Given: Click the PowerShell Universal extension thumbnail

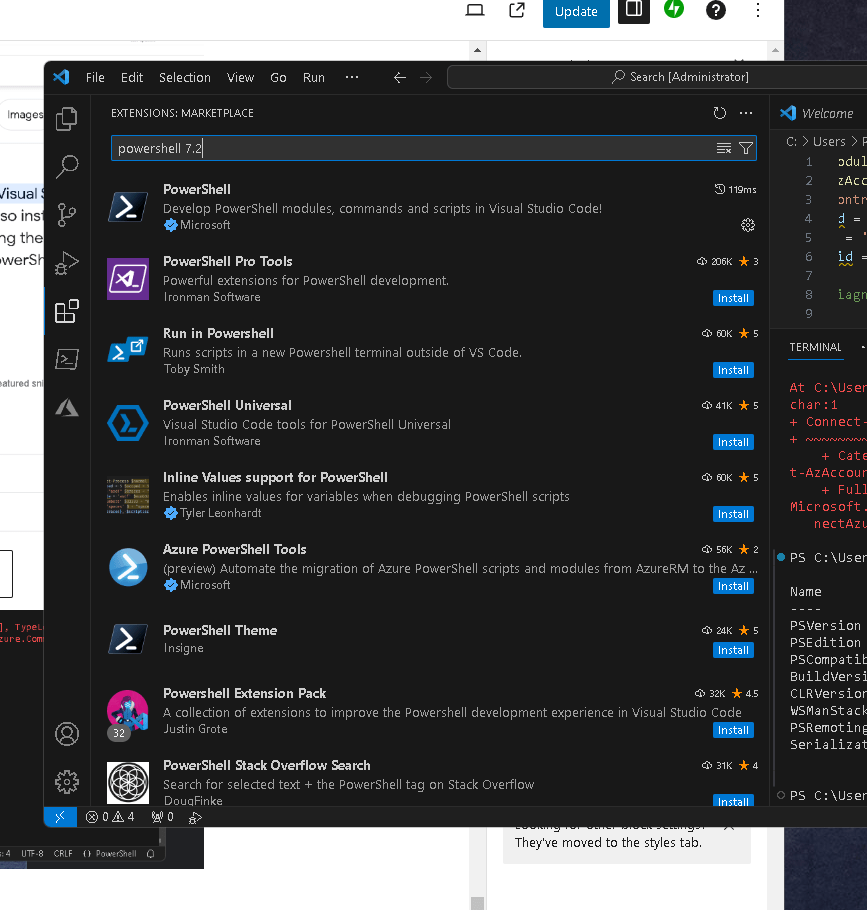Looking at the screenshot, I should (x=128, y=423).
